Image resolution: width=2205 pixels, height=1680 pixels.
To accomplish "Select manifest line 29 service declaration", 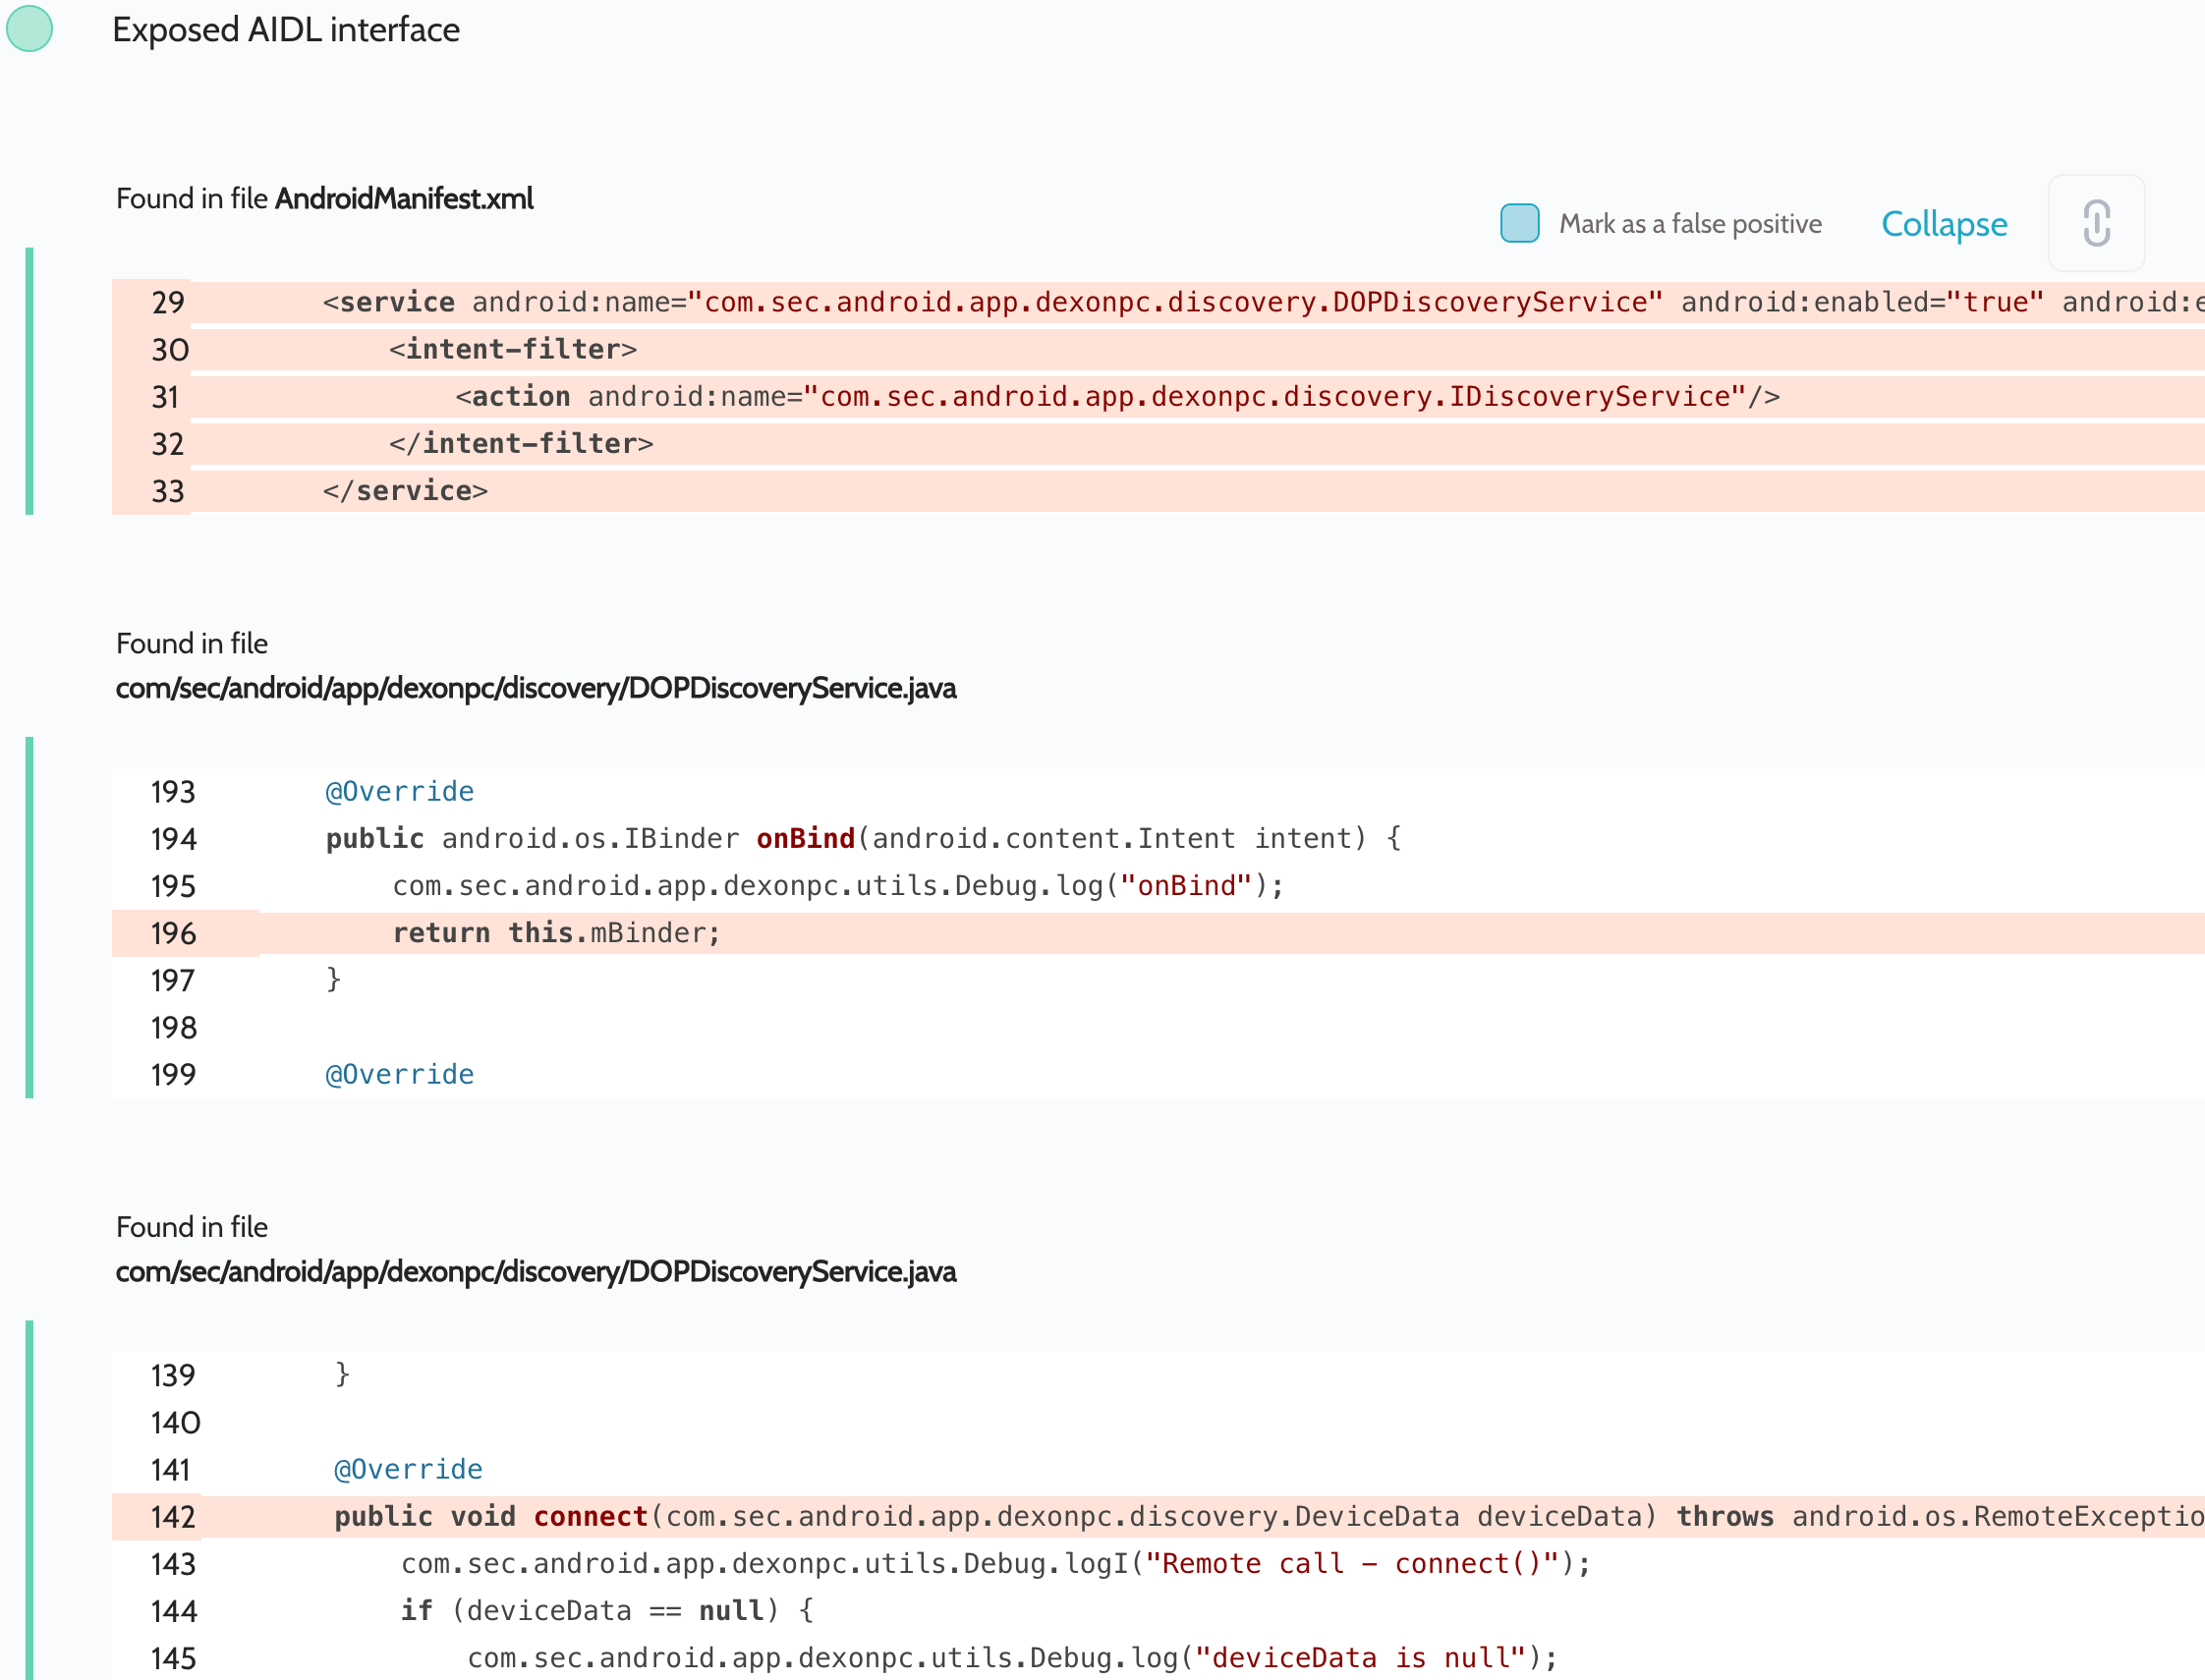I will click(990, 302).
